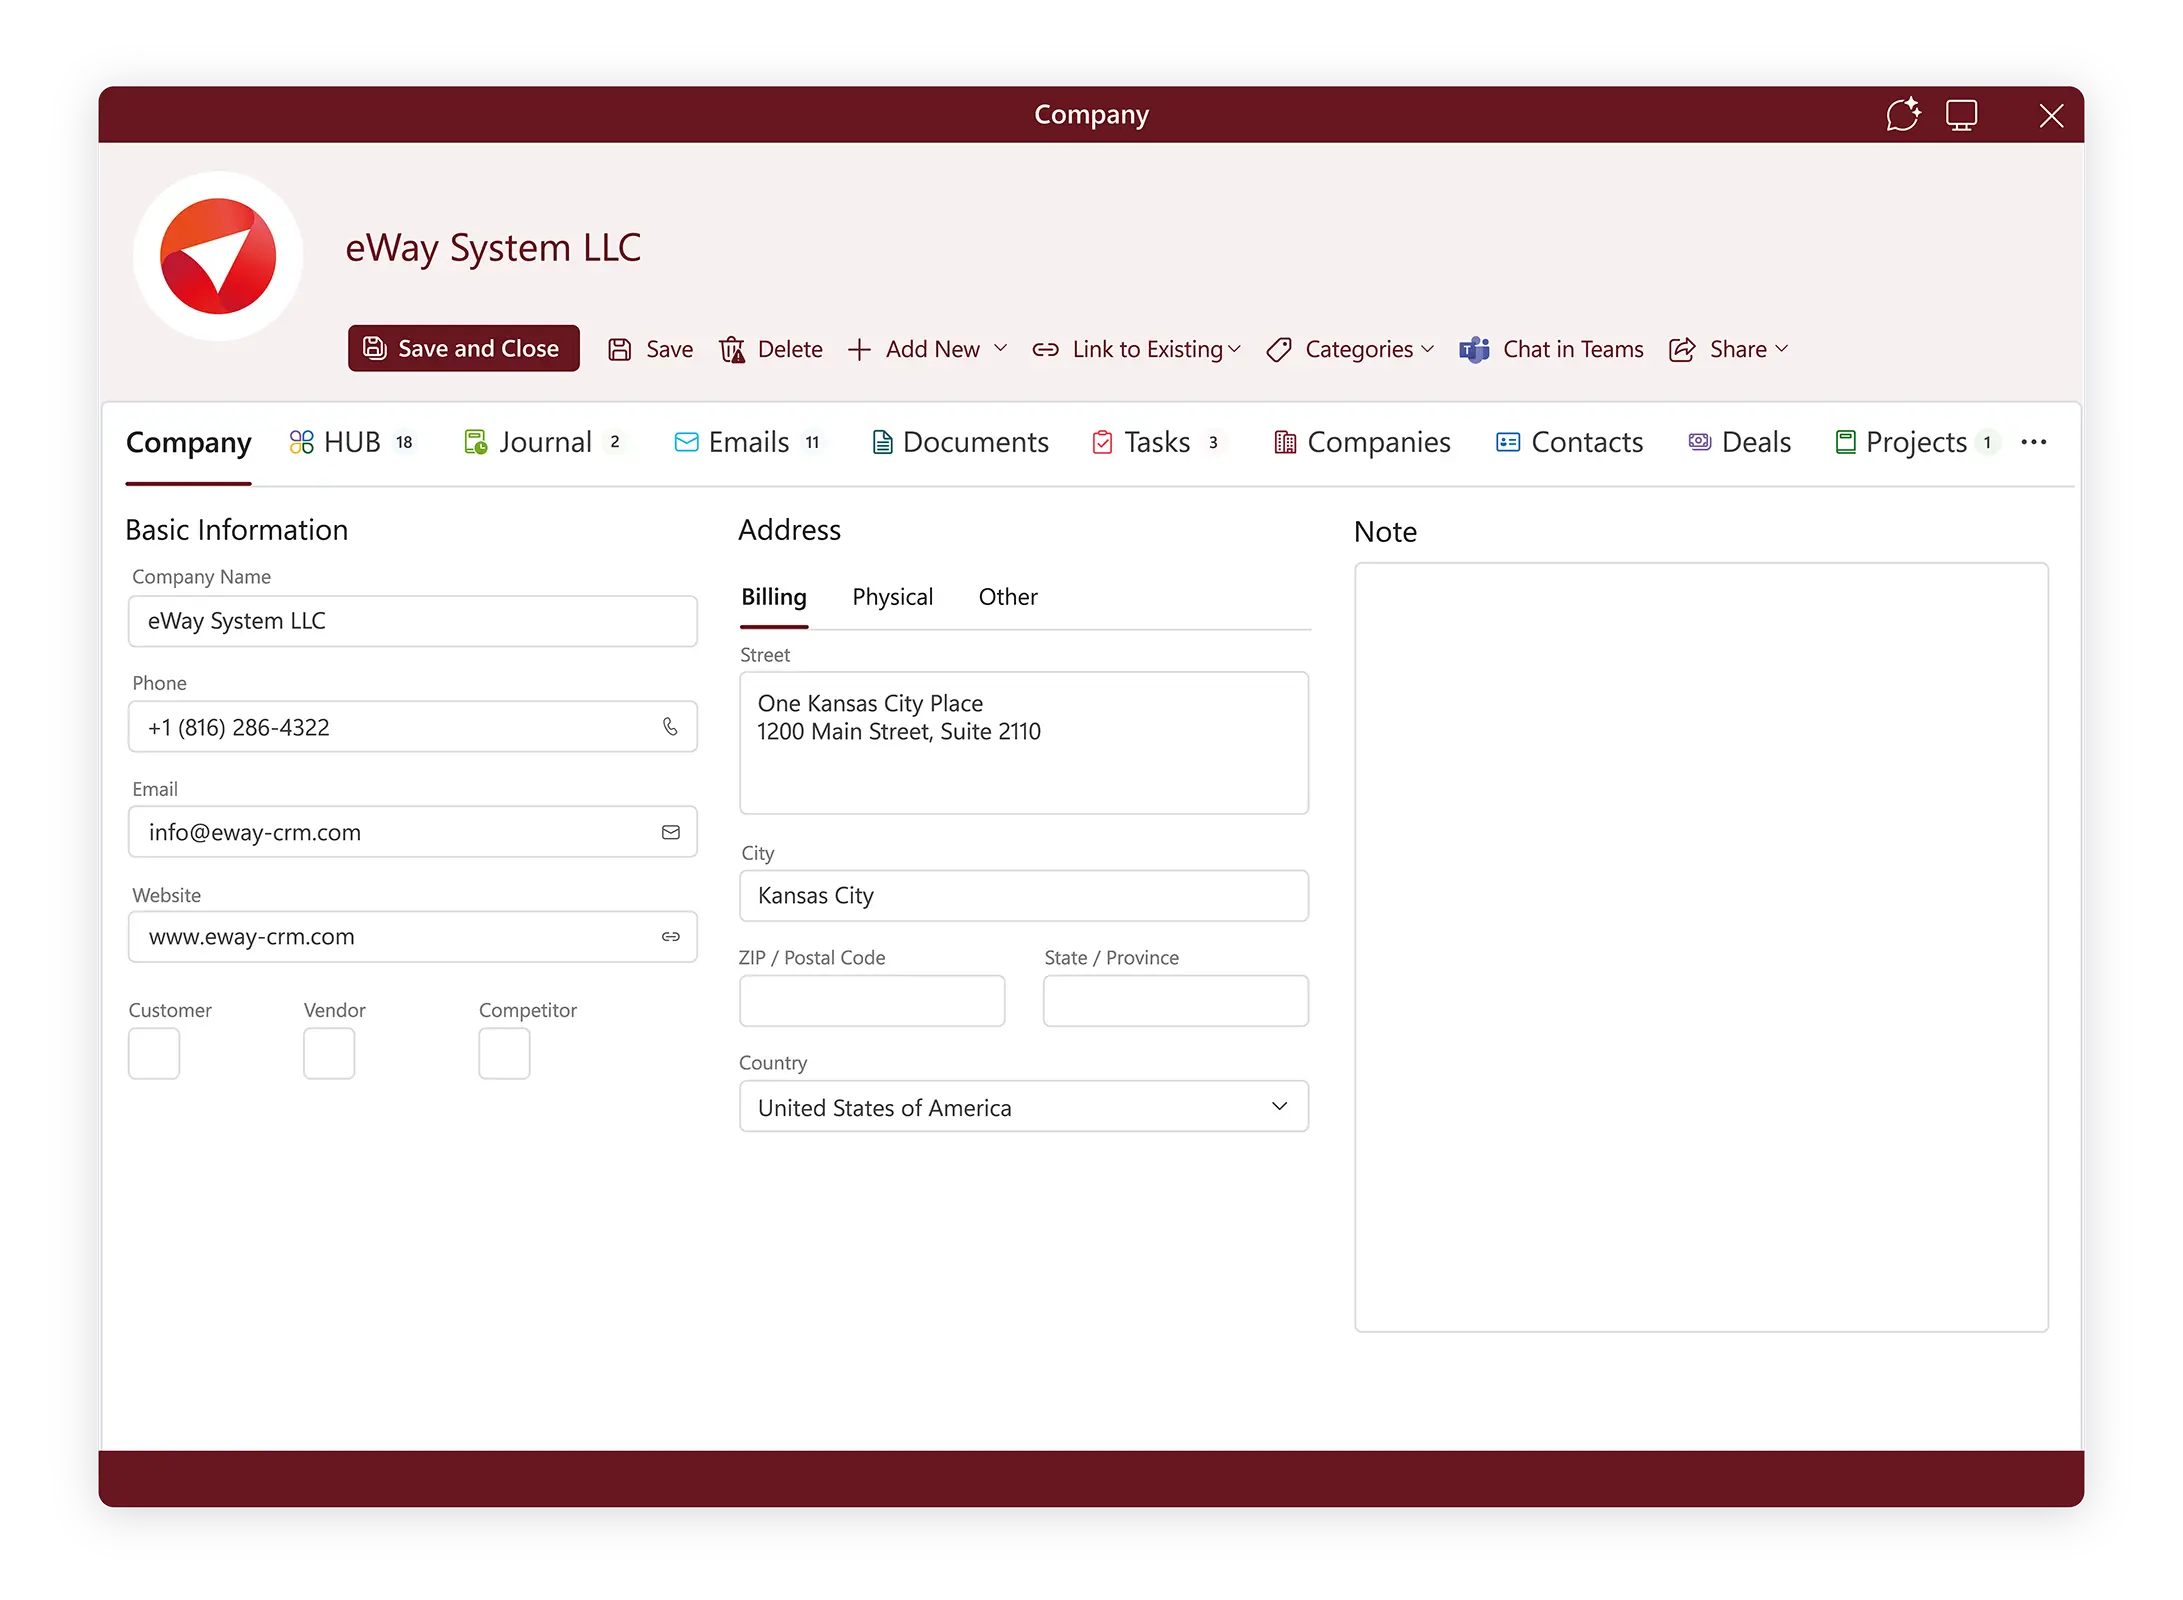Toggle the Competitor checkbox
Image resolution: width=2183 pixels, height=1600 pixels.
coord(503,1052)
